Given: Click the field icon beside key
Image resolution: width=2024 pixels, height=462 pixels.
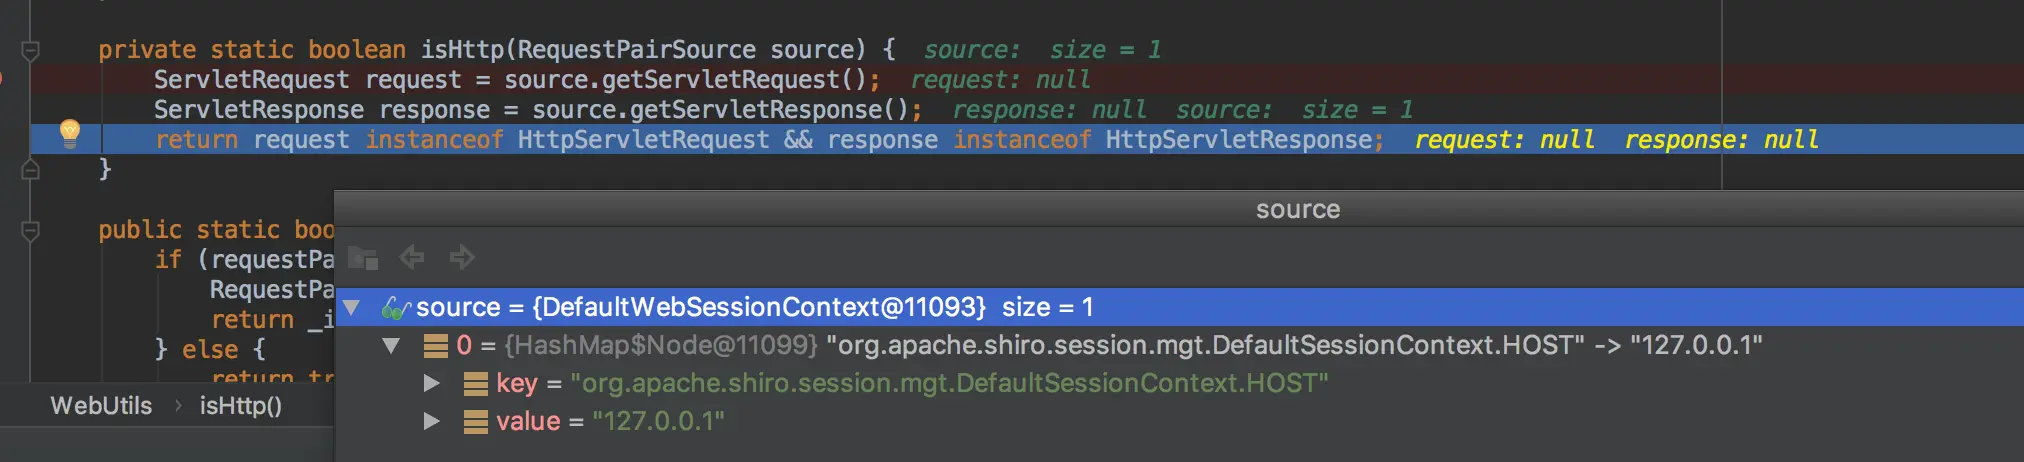Looking at the screenshot, I should click(x=476, y=384).
